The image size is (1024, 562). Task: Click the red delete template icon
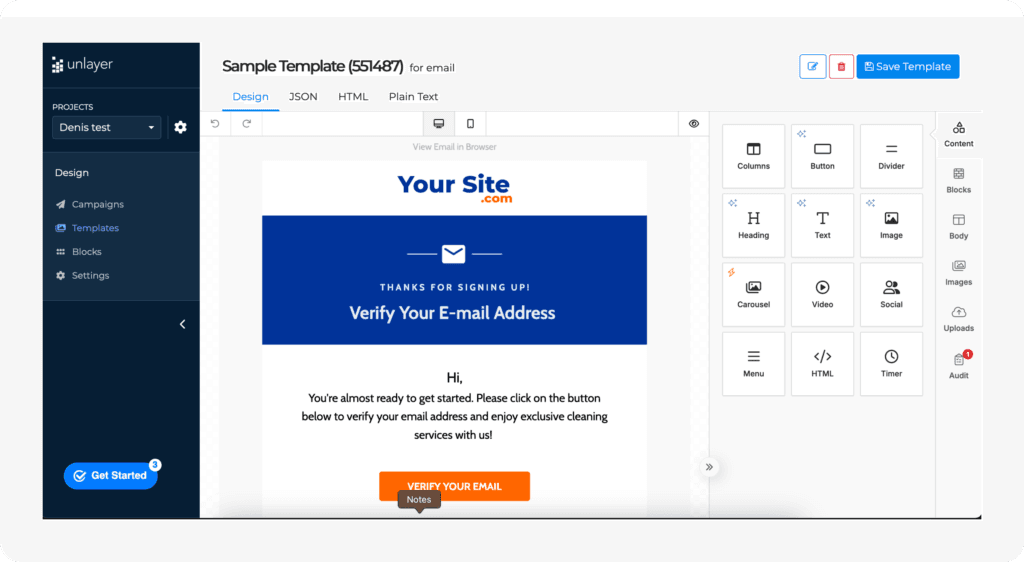pos(841,67)
